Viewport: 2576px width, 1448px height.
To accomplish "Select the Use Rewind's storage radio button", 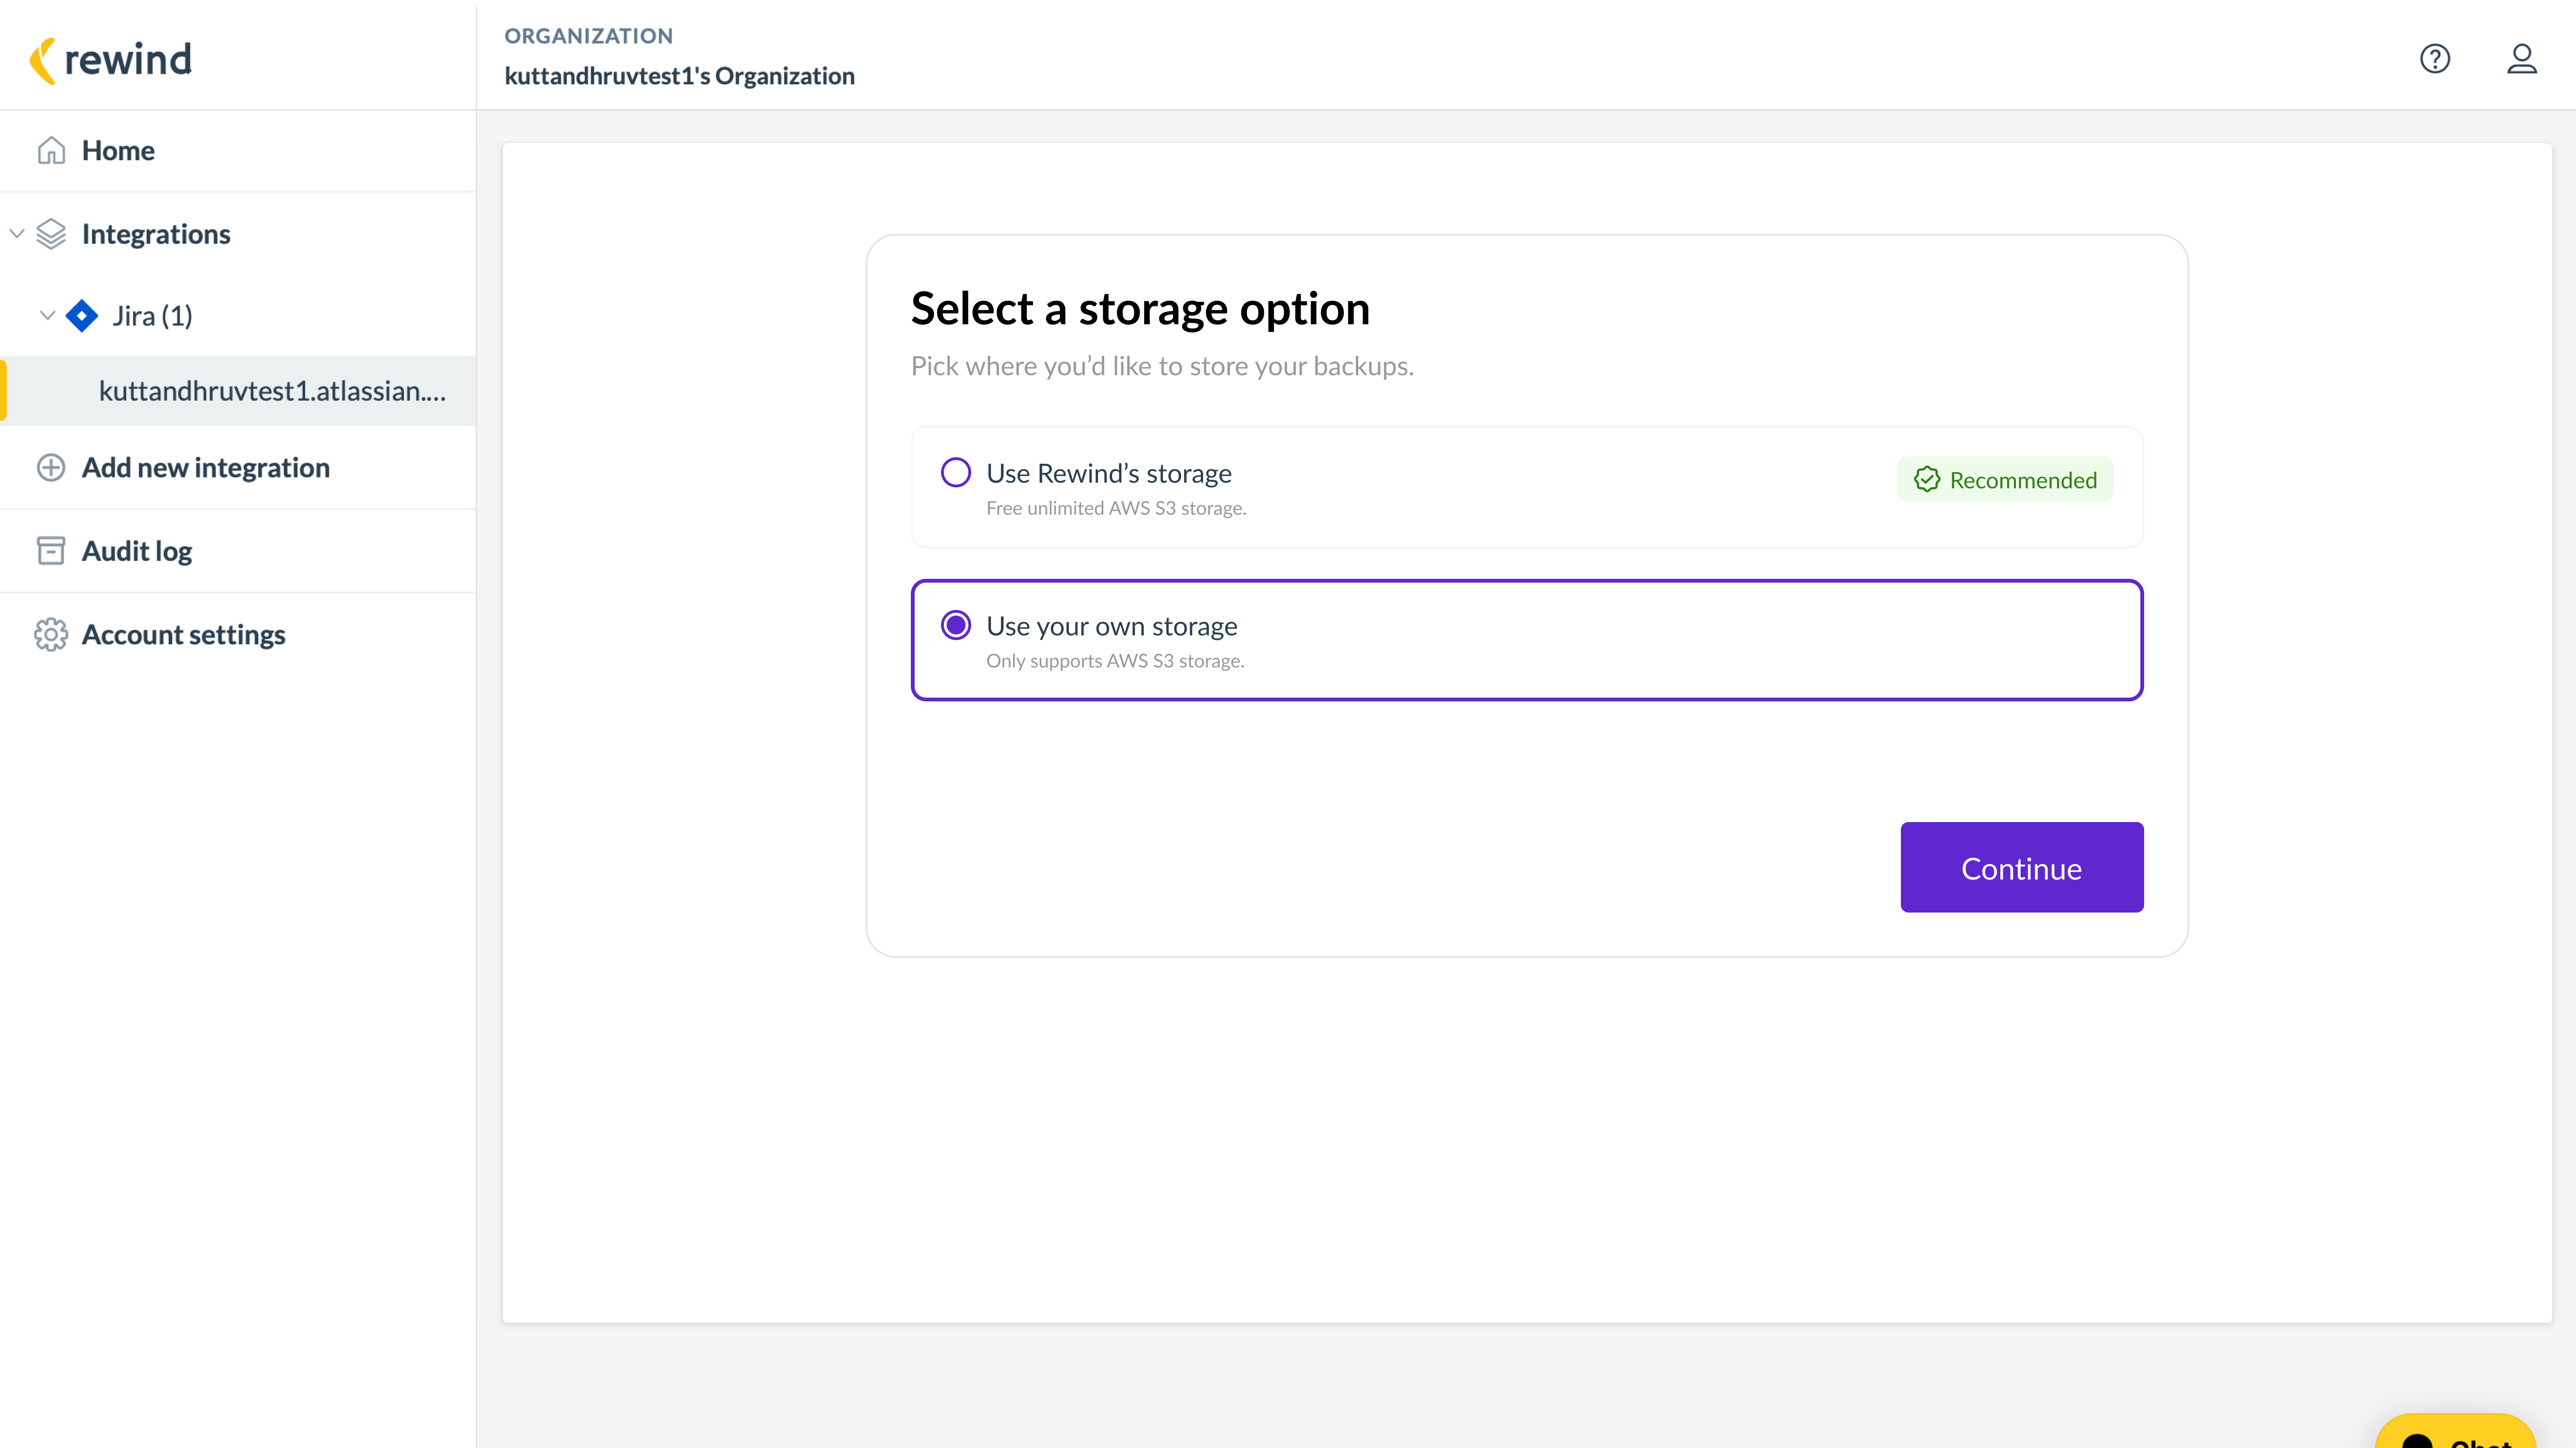I will pos(955,472).
